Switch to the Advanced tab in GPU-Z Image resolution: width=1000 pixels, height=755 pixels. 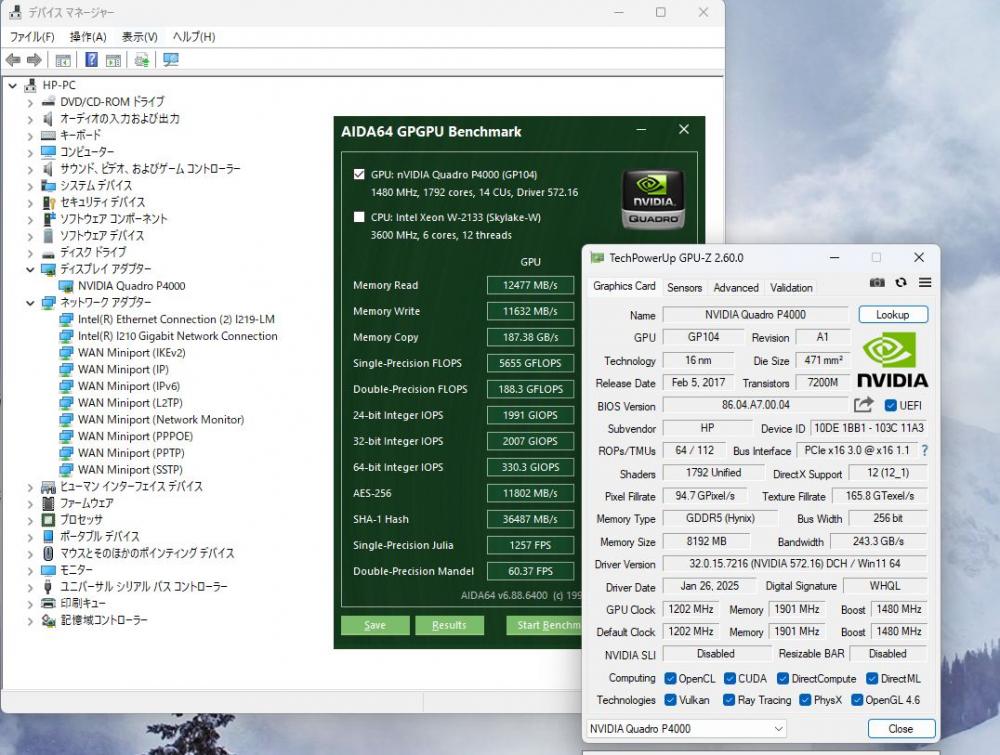pyautogui.click(x=736, y=288)
